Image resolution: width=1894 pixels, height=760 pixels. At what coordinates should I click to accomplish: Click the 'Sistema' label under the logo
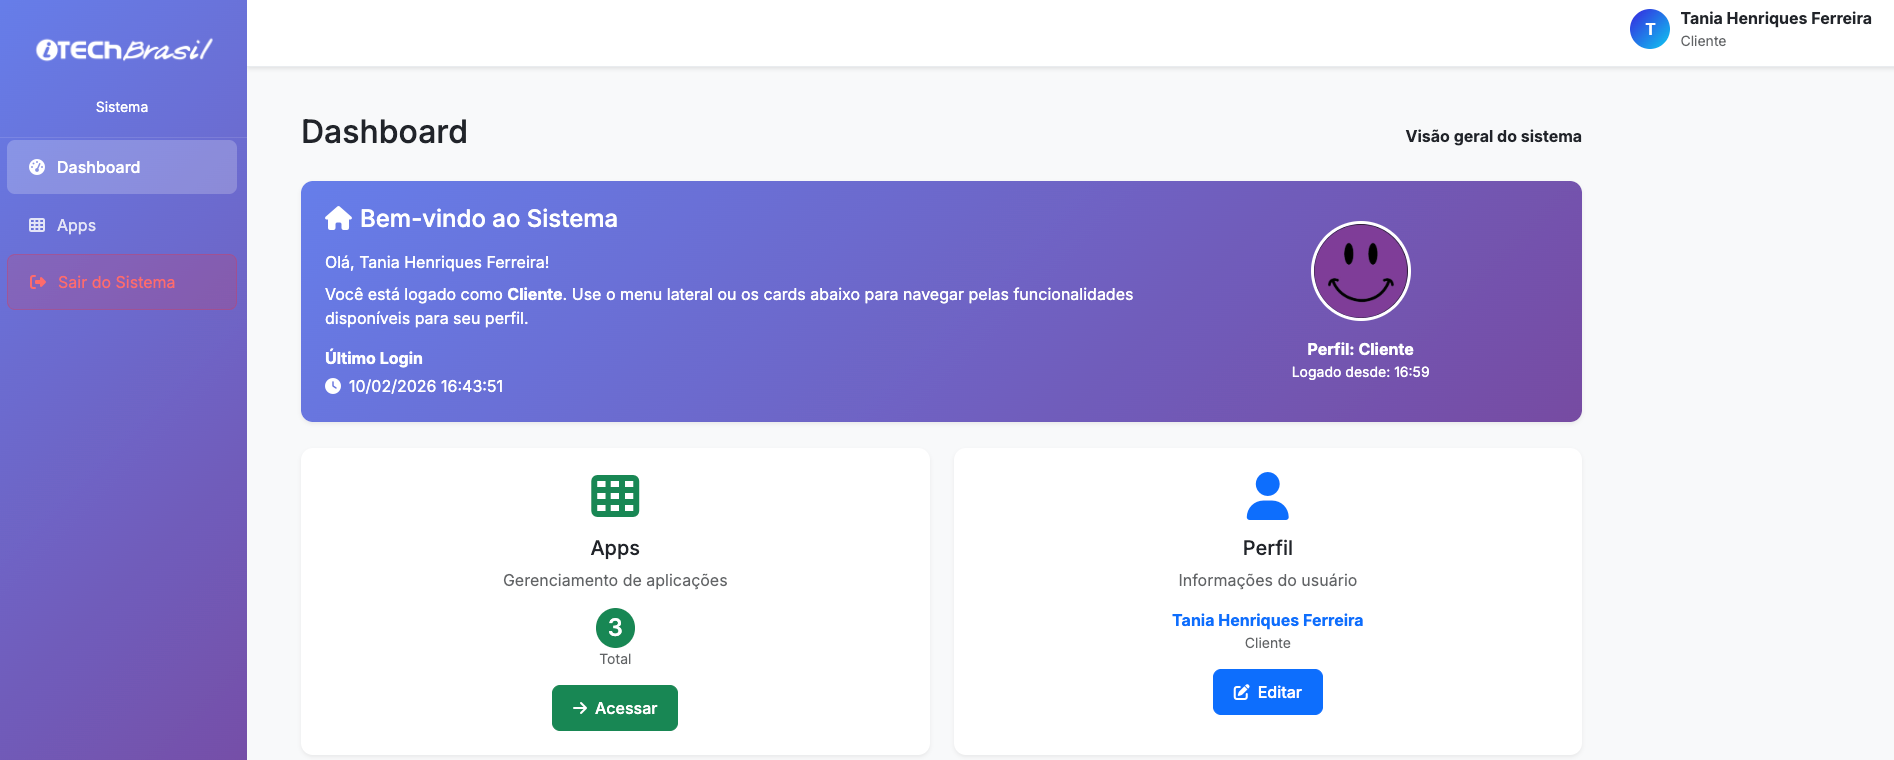click(122, 107)
